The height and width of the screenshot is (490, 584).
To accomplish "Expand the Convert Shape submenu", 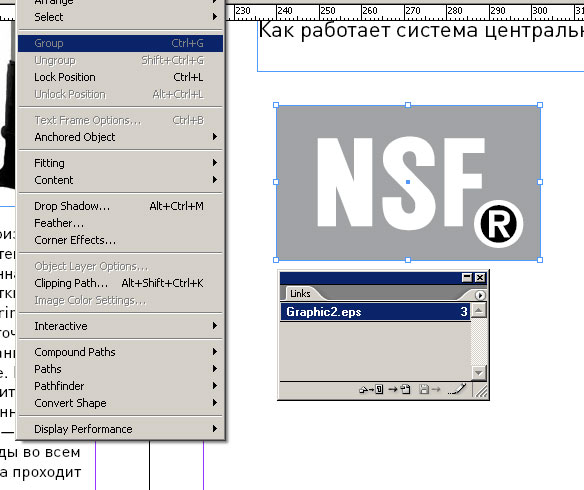I will [x=120, y=403].
